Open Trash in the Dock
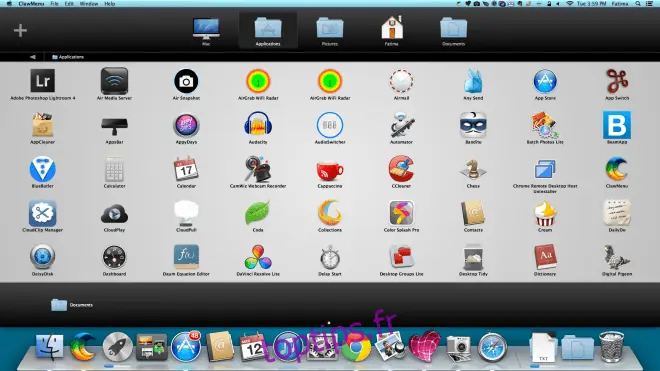The width and height of the screenshot is (660, 371). pyautogui.click(x=611, y=347)
